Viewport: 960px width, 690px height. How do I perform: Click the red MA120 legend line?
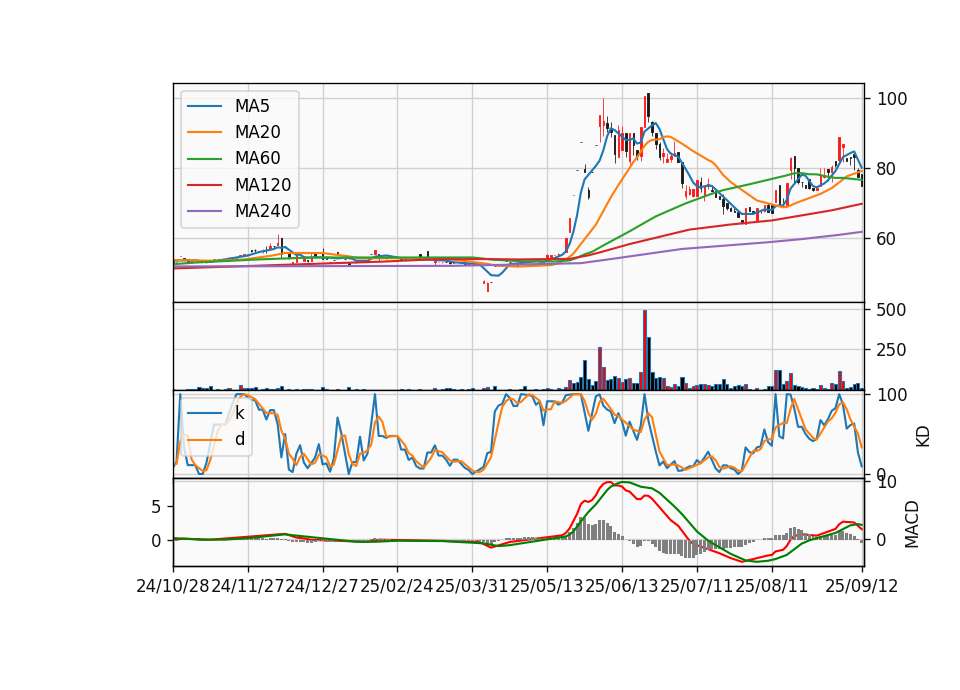[204, 185]
